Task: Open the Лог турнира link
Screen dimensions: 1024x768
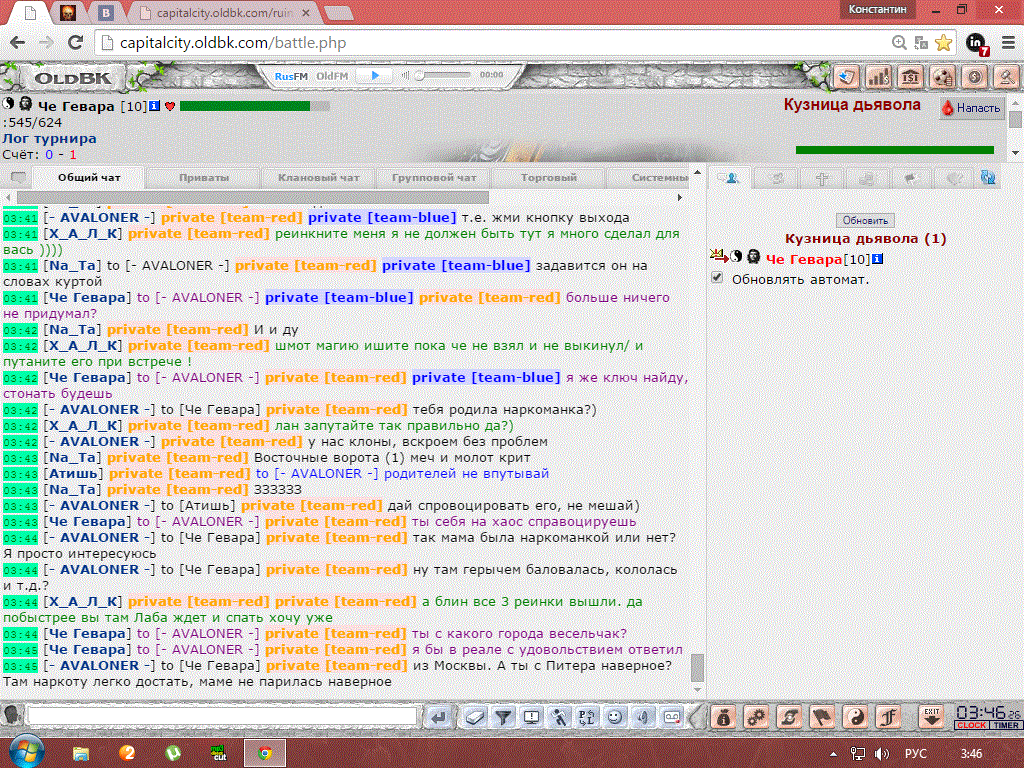Action: pos(49,138)
